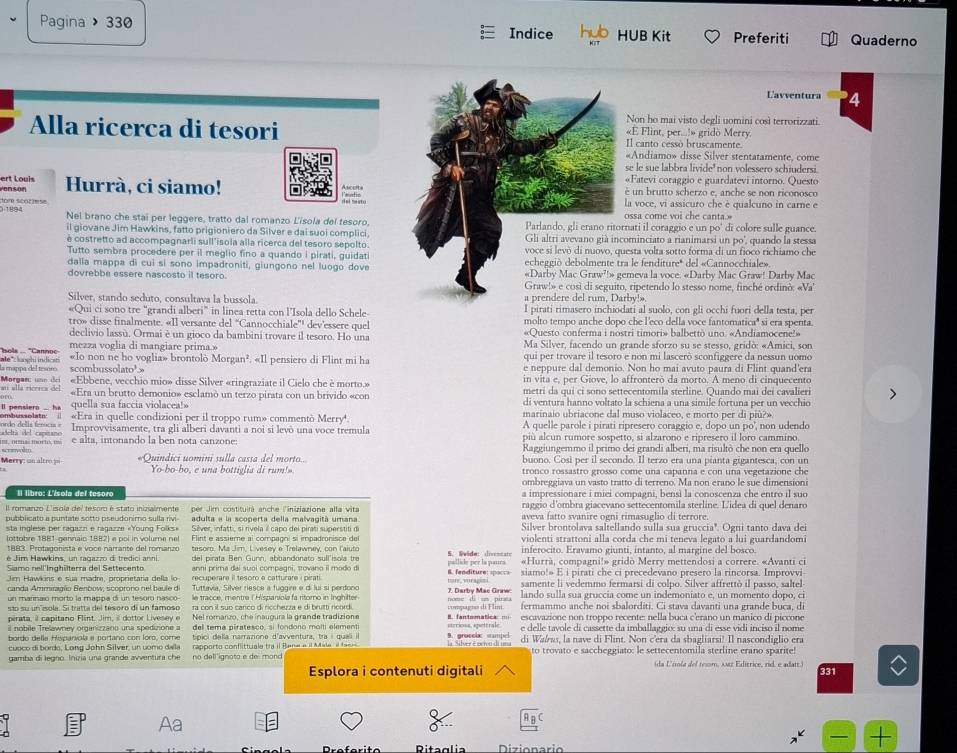Open the Preferiti favorites list
Screen dimensions: 957x753
747,39
